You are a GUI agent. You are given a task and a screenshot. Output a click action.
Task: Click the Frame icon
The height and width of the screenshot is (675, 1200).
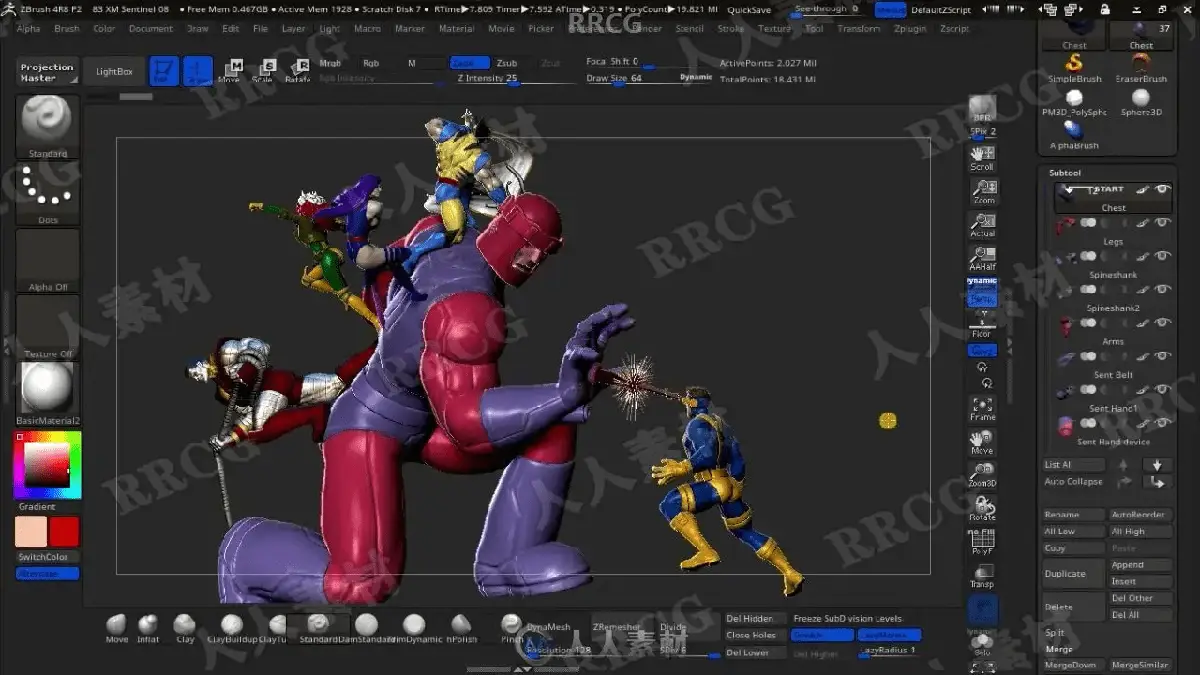[982, 408]
